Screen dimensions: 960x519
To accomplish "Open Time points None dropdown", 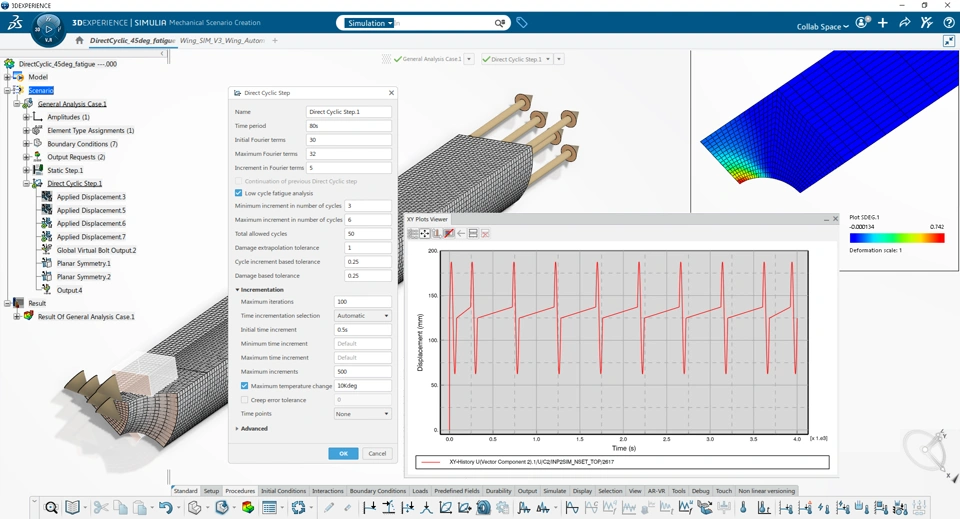I will (x=362, y=414).
